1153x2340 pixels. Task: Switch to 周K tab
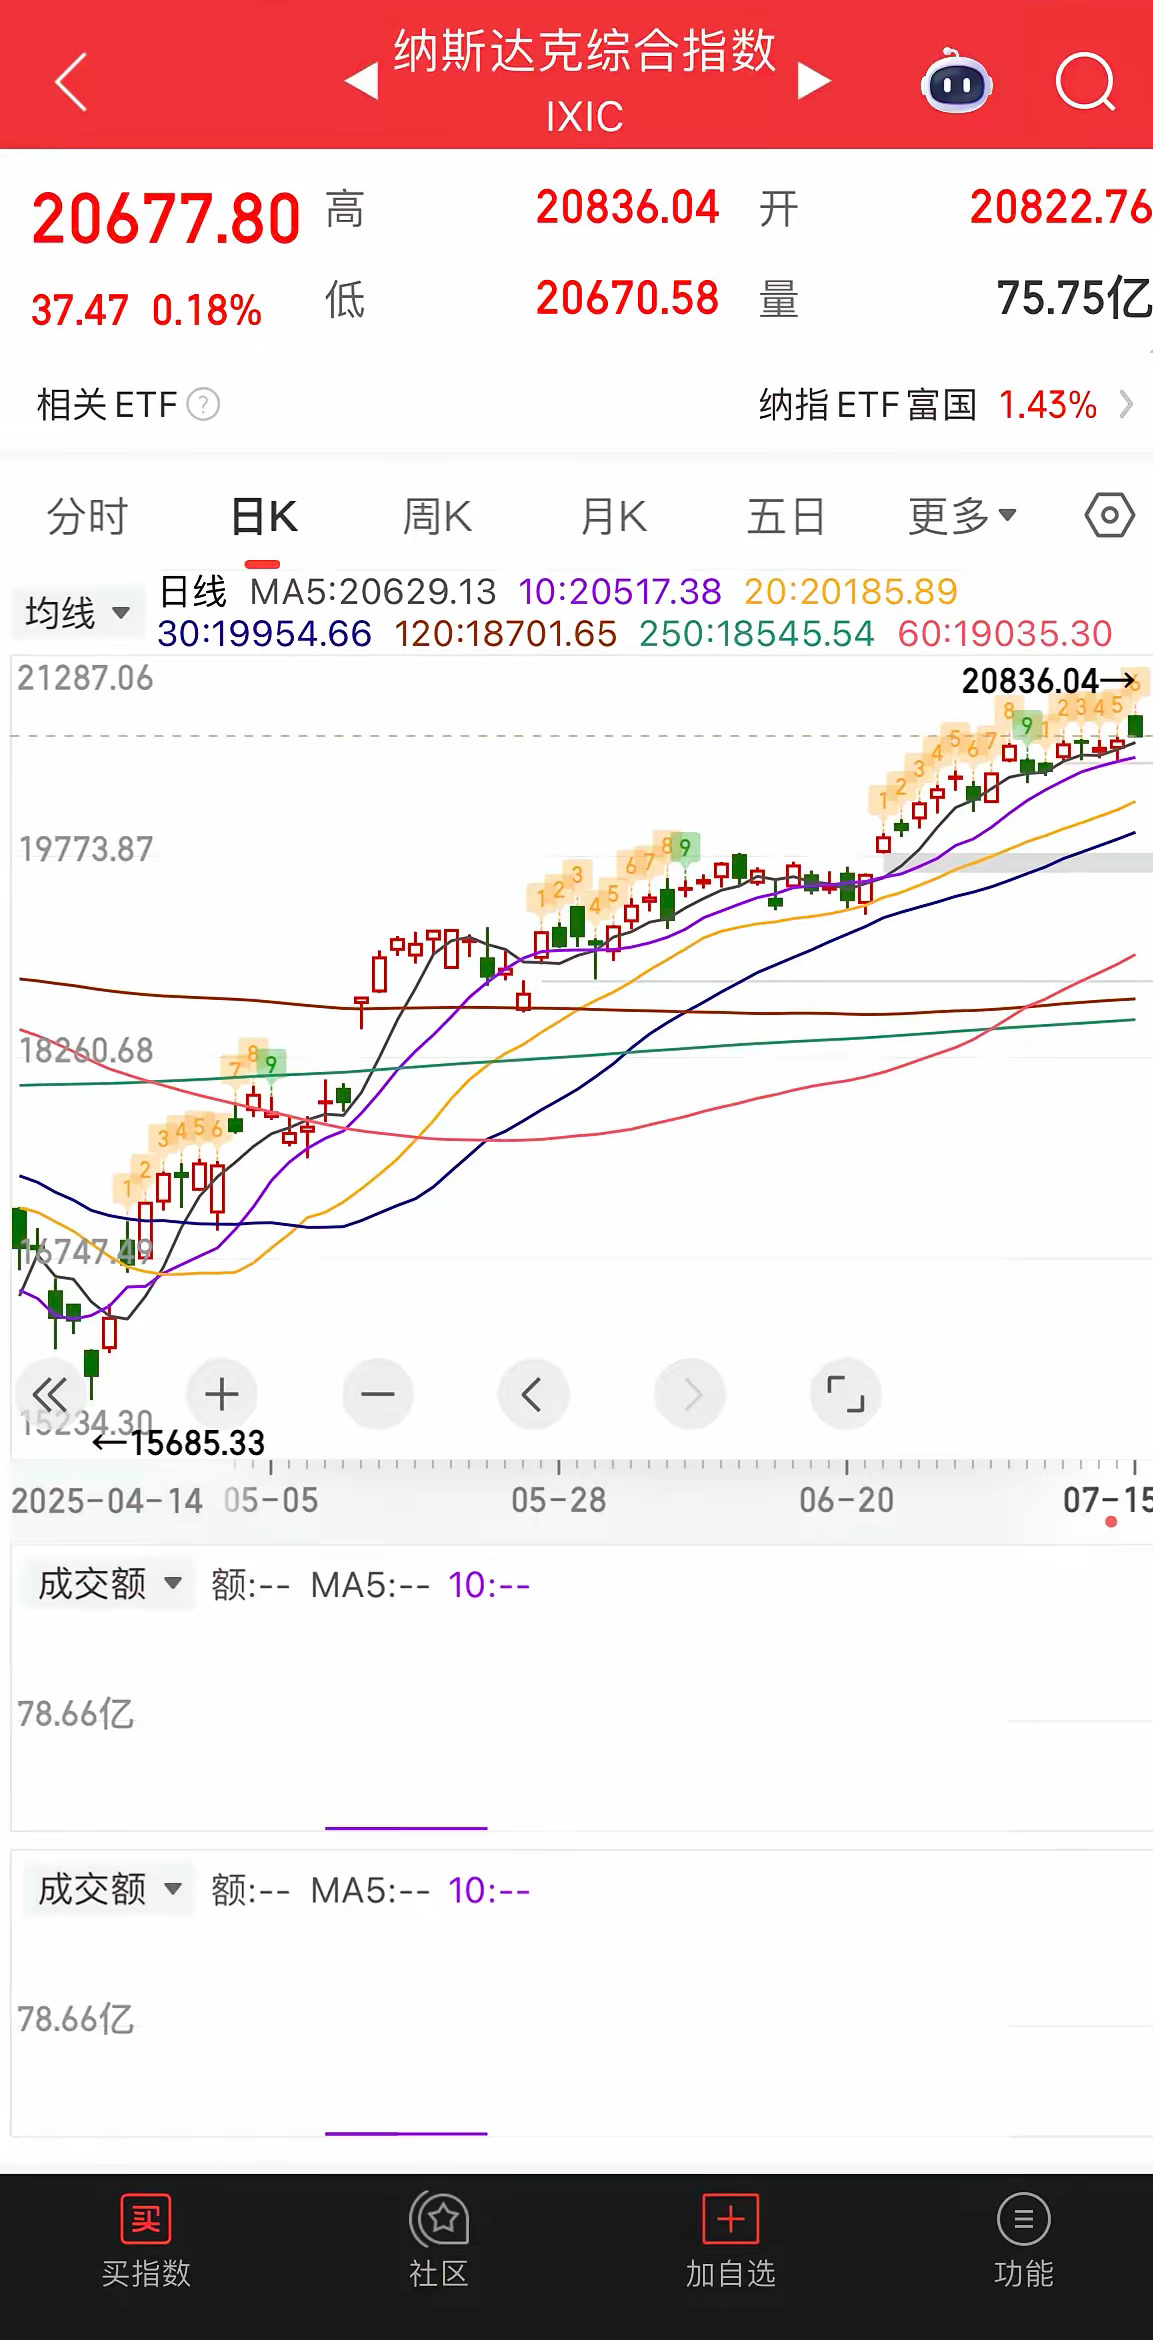pyautogui.click(x=437, y=517)
